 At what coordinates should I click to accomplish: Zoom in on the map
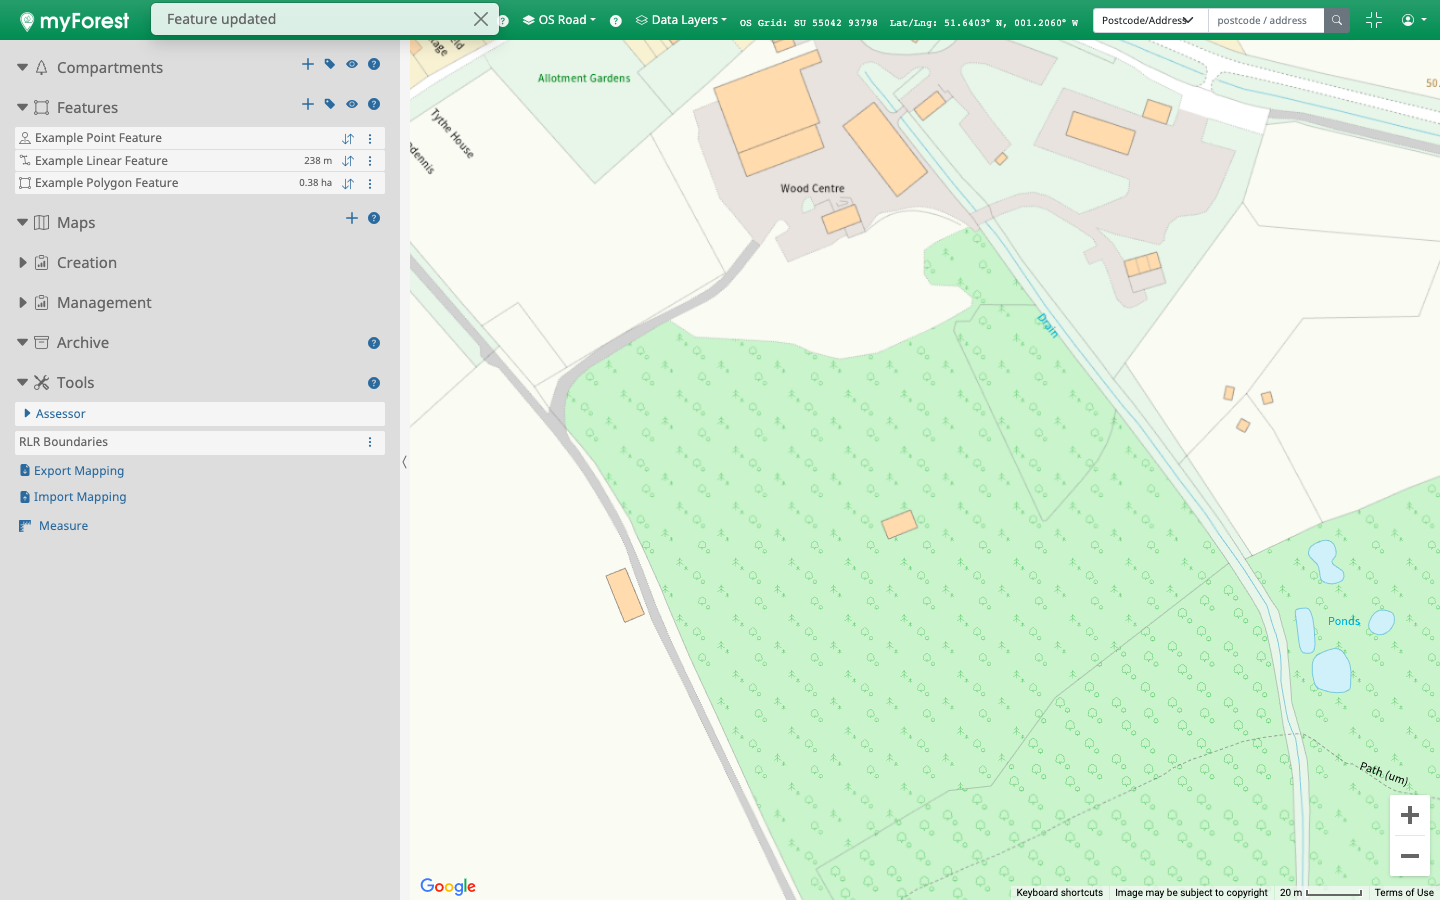(x=1410, y=816)
